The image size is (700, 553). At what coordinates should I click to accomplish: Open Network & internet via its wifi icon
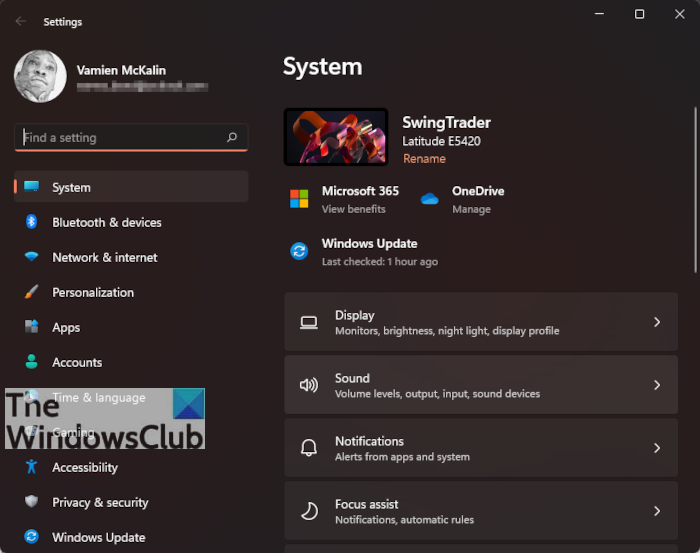point(32,257)
